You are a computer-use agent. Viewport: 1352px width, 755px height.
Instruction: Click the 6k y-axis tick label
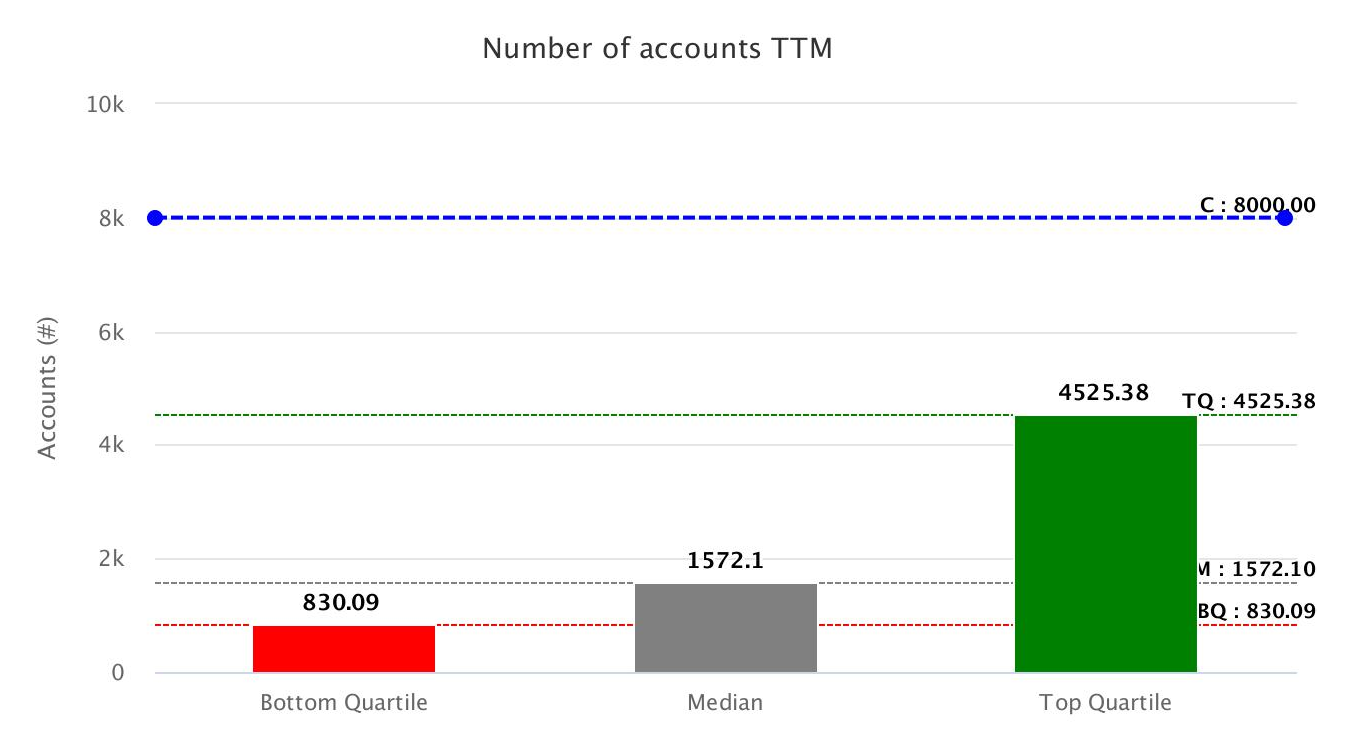click(x=112, y=332)
